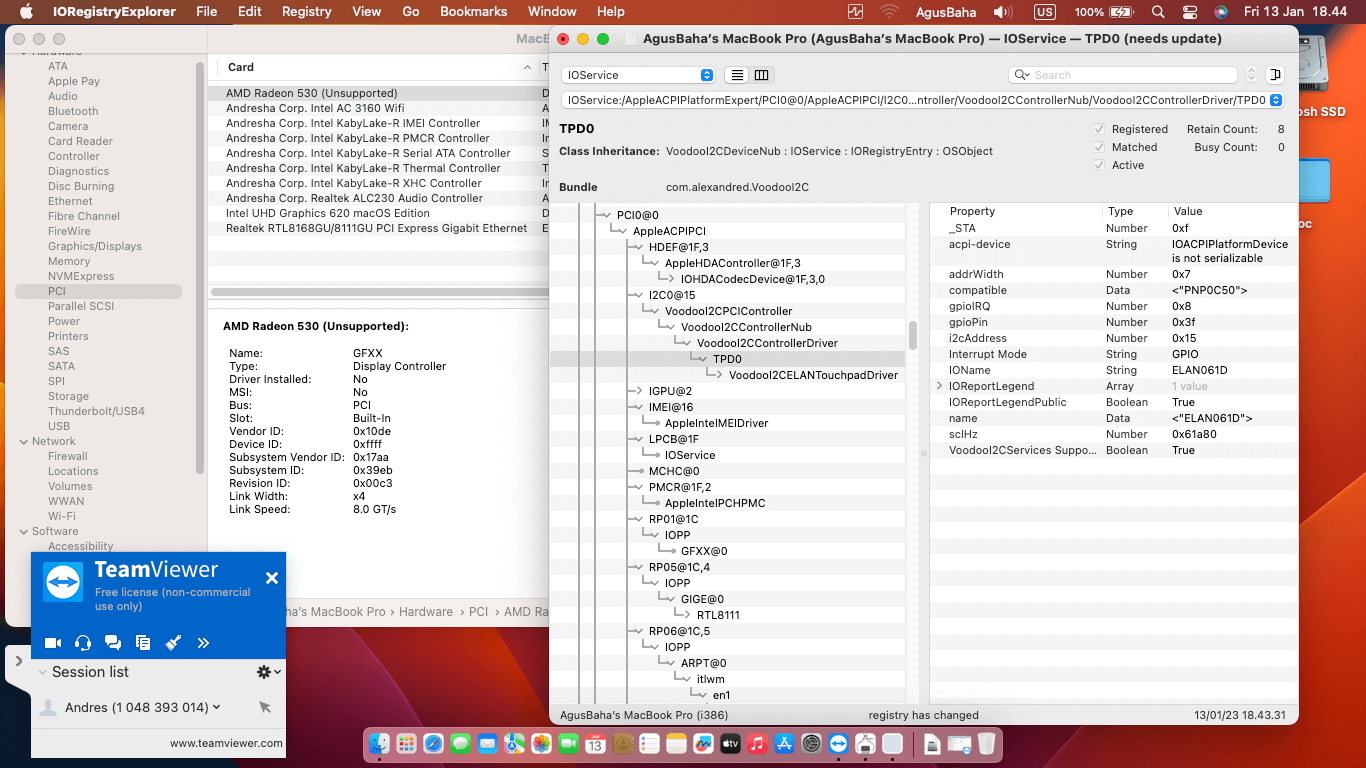Open Control Center in menu bar
1366x768 pixels.
(1190, 12)
